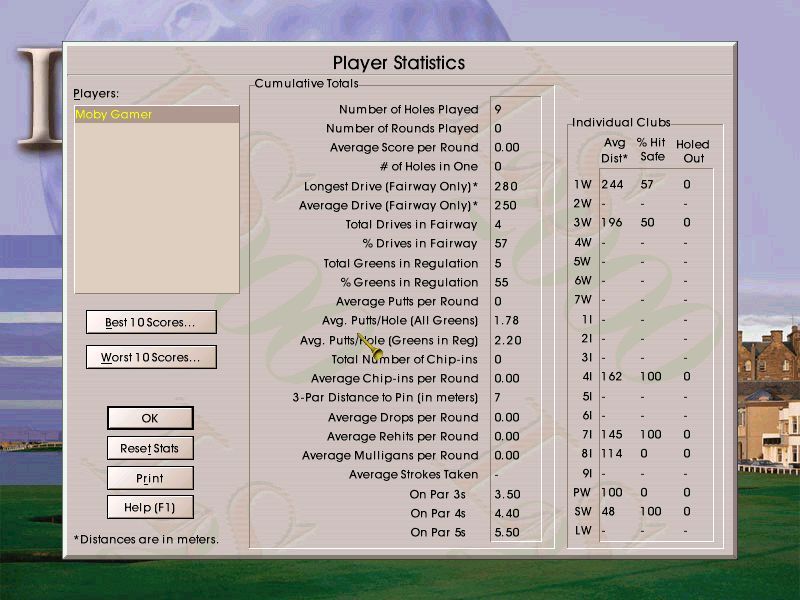This screenshot has height=600, width=800.
Task: Confirm with the OK button
Action: pos(150,418)
